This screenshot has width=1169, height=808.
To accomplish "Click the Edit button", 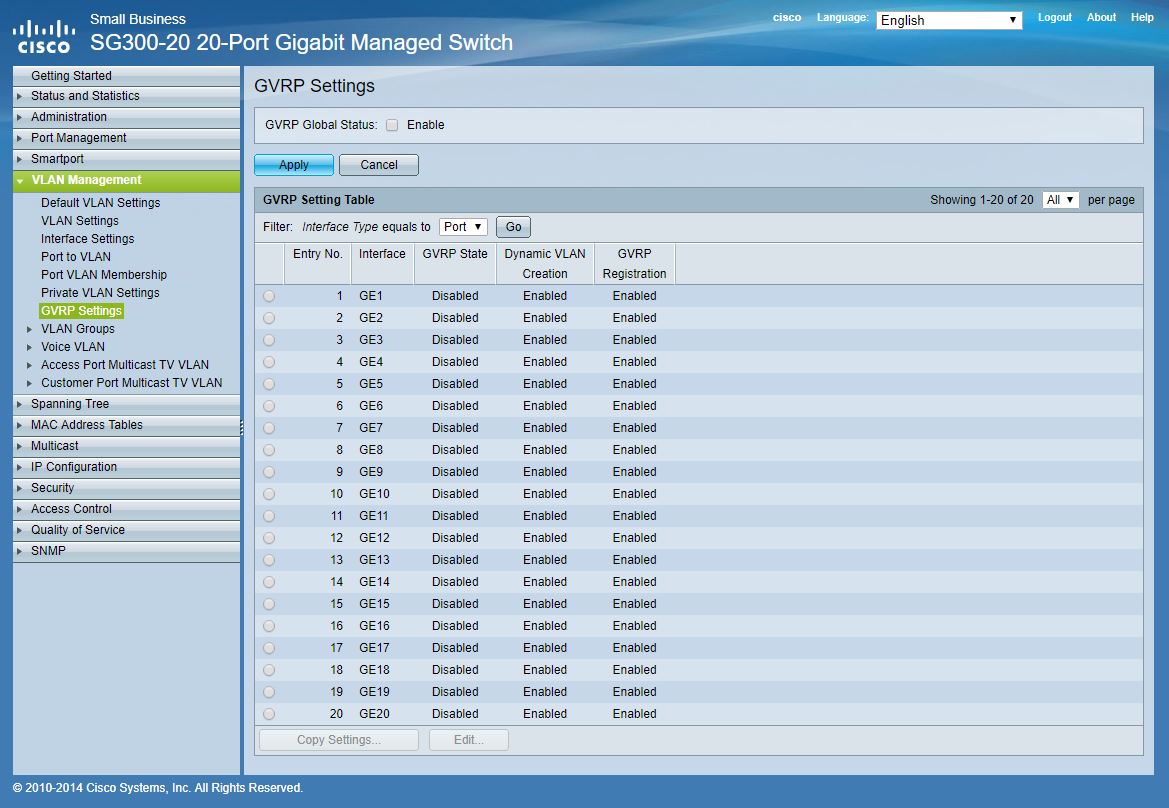I will pos(469,740).
